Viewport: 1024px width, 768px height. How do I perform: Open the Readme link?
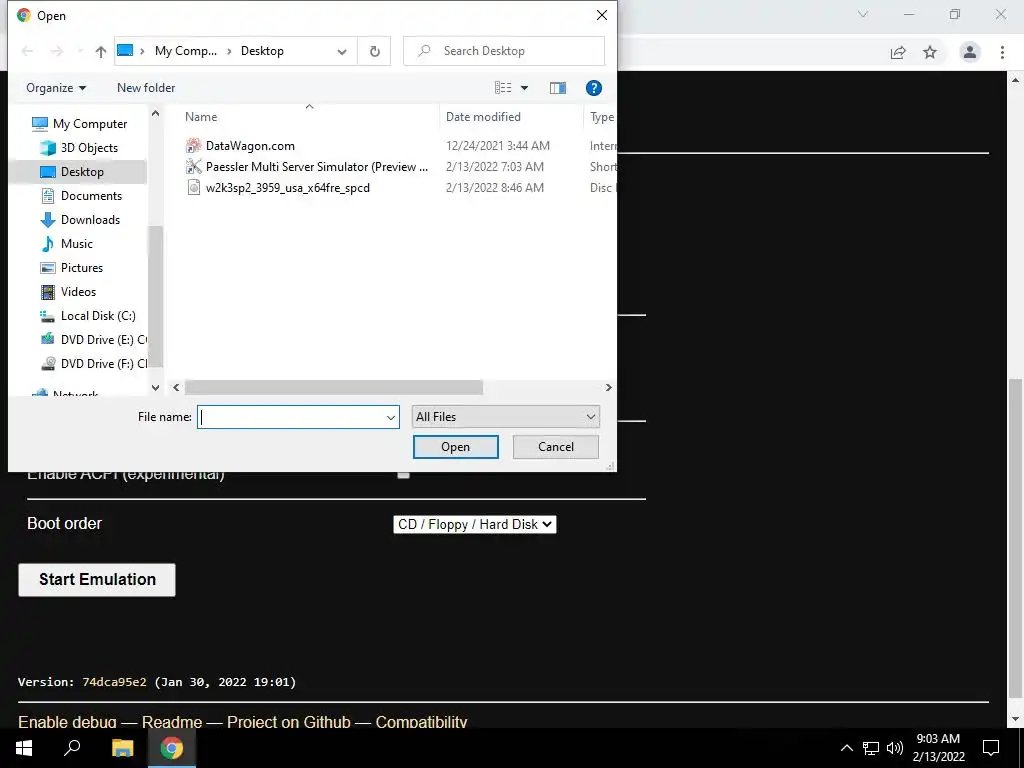(x=172, y=722)
